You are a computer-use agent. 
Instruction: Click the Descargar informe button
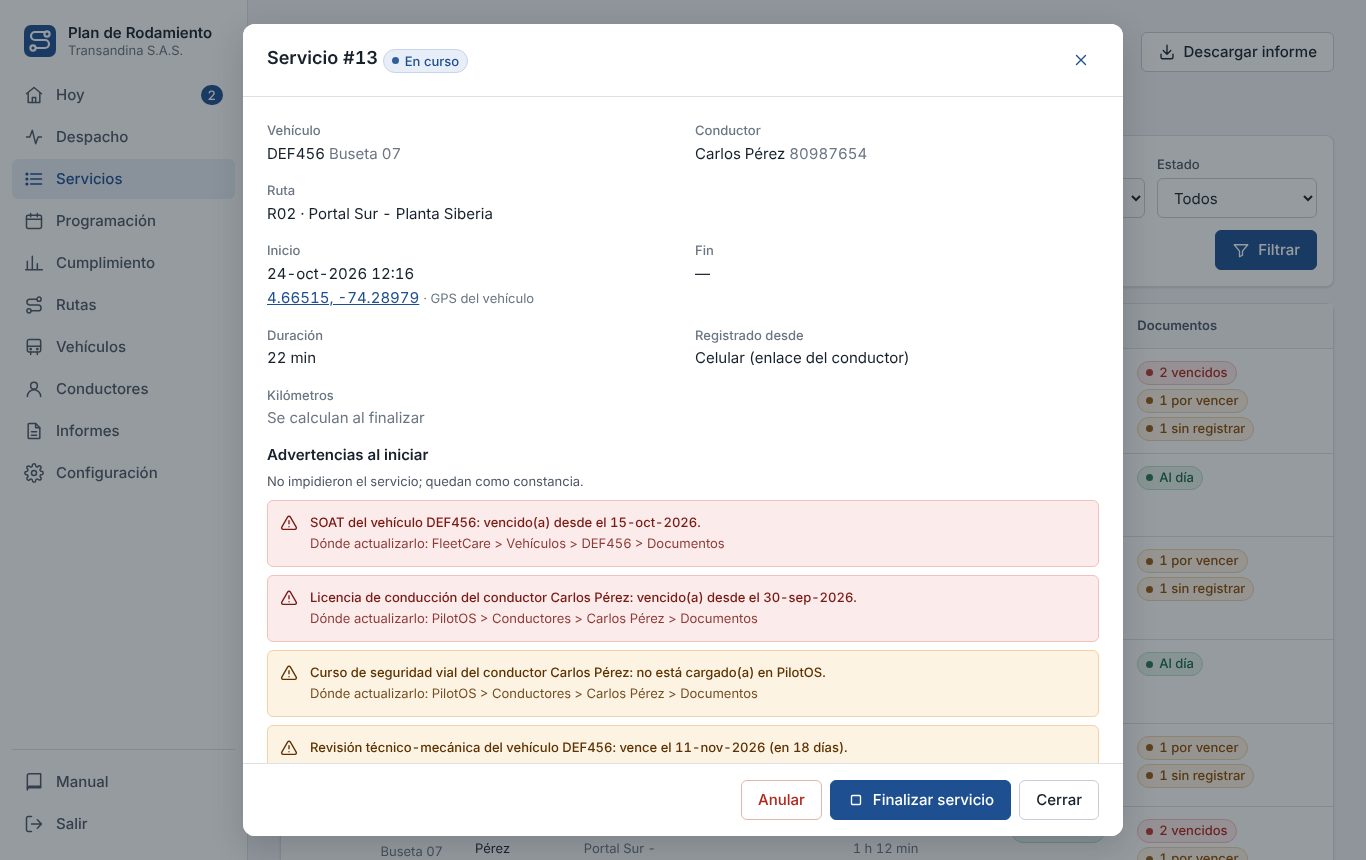point(1237,52)
